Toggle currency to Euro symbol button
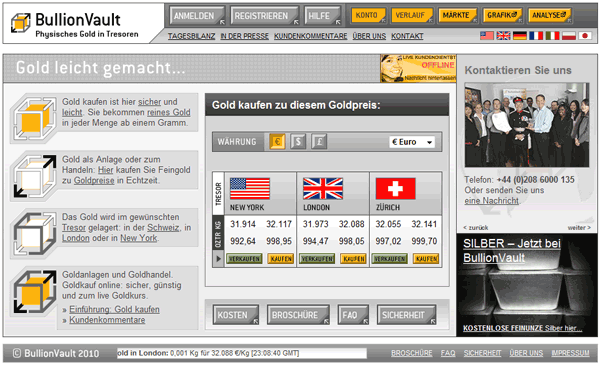The height and width of the screenshot is (366, 600). tap(277, 142)
